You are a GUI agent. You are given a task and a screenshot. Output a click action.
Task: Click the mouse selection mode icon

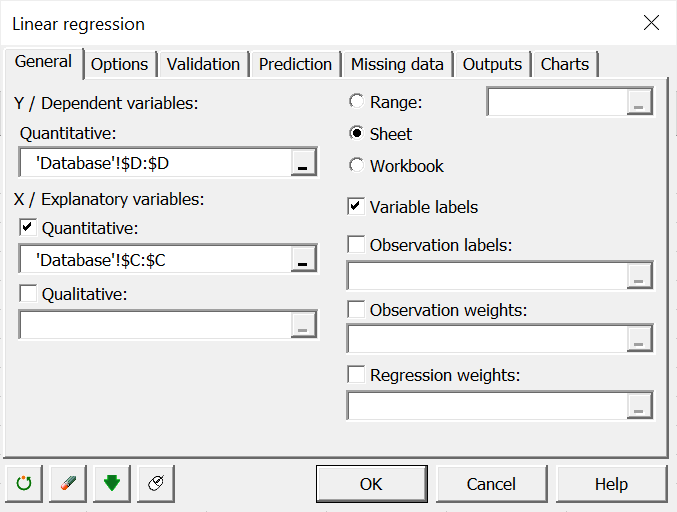tap(156, 484)
